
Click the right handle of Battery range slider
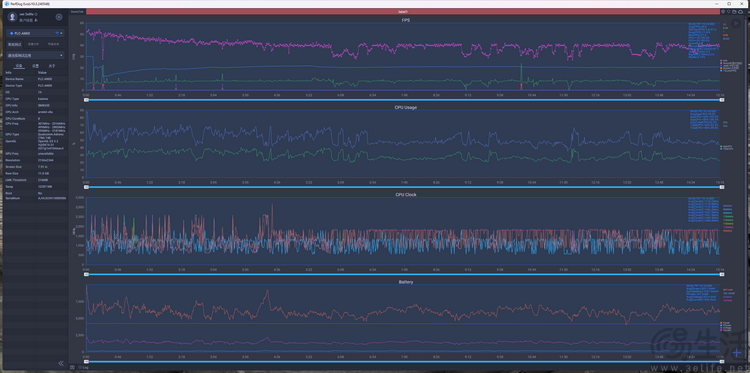722,362
